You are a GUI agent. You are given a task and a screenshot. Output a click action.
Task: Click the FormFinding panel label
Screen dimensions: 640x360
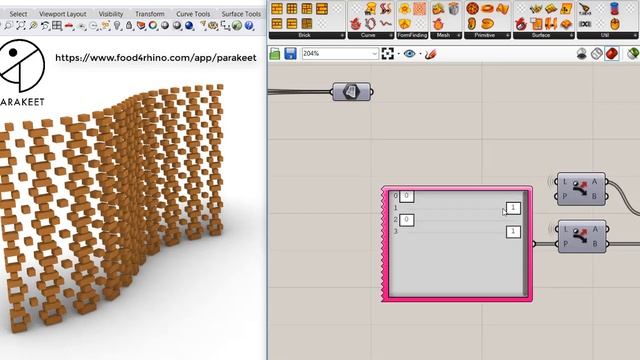coord(412,36)
